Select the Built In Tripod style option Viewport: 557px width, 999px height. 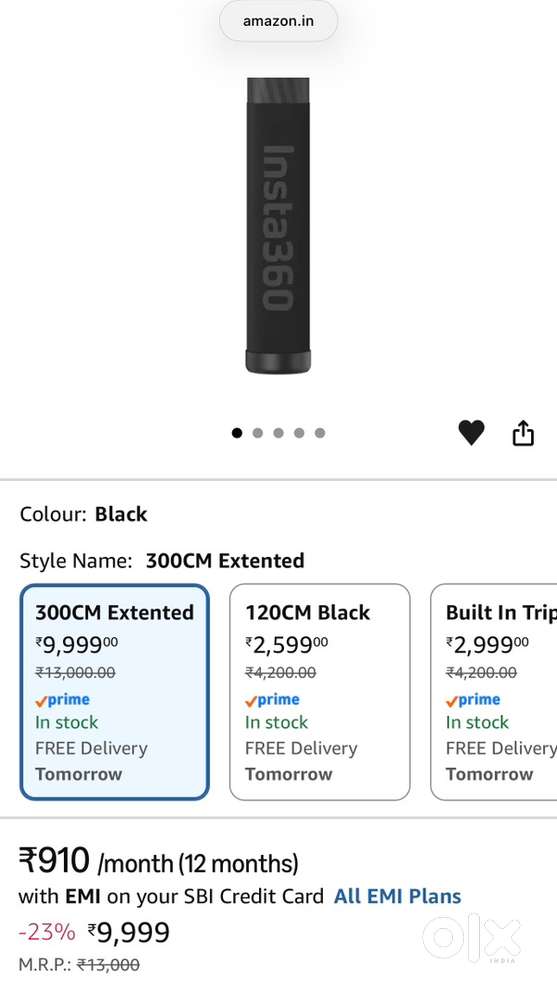coord(494,692)
